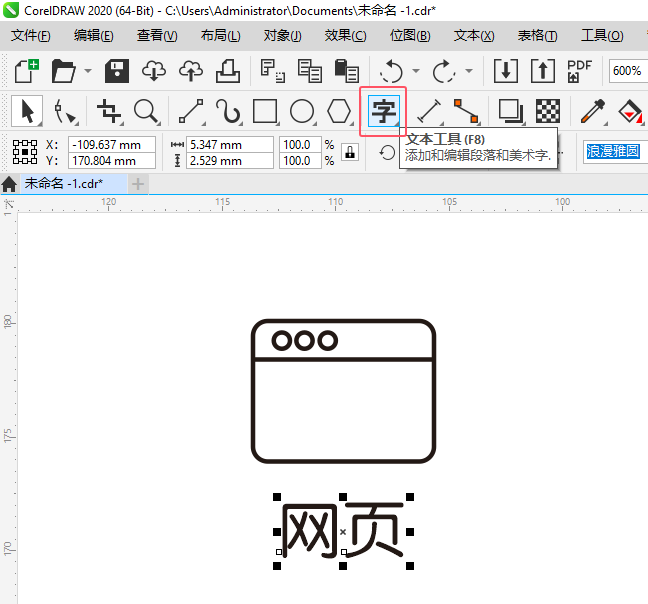This screenshot has width=648, height=604.
Task: Add a new document tab with plus
Action: point(138,184)
